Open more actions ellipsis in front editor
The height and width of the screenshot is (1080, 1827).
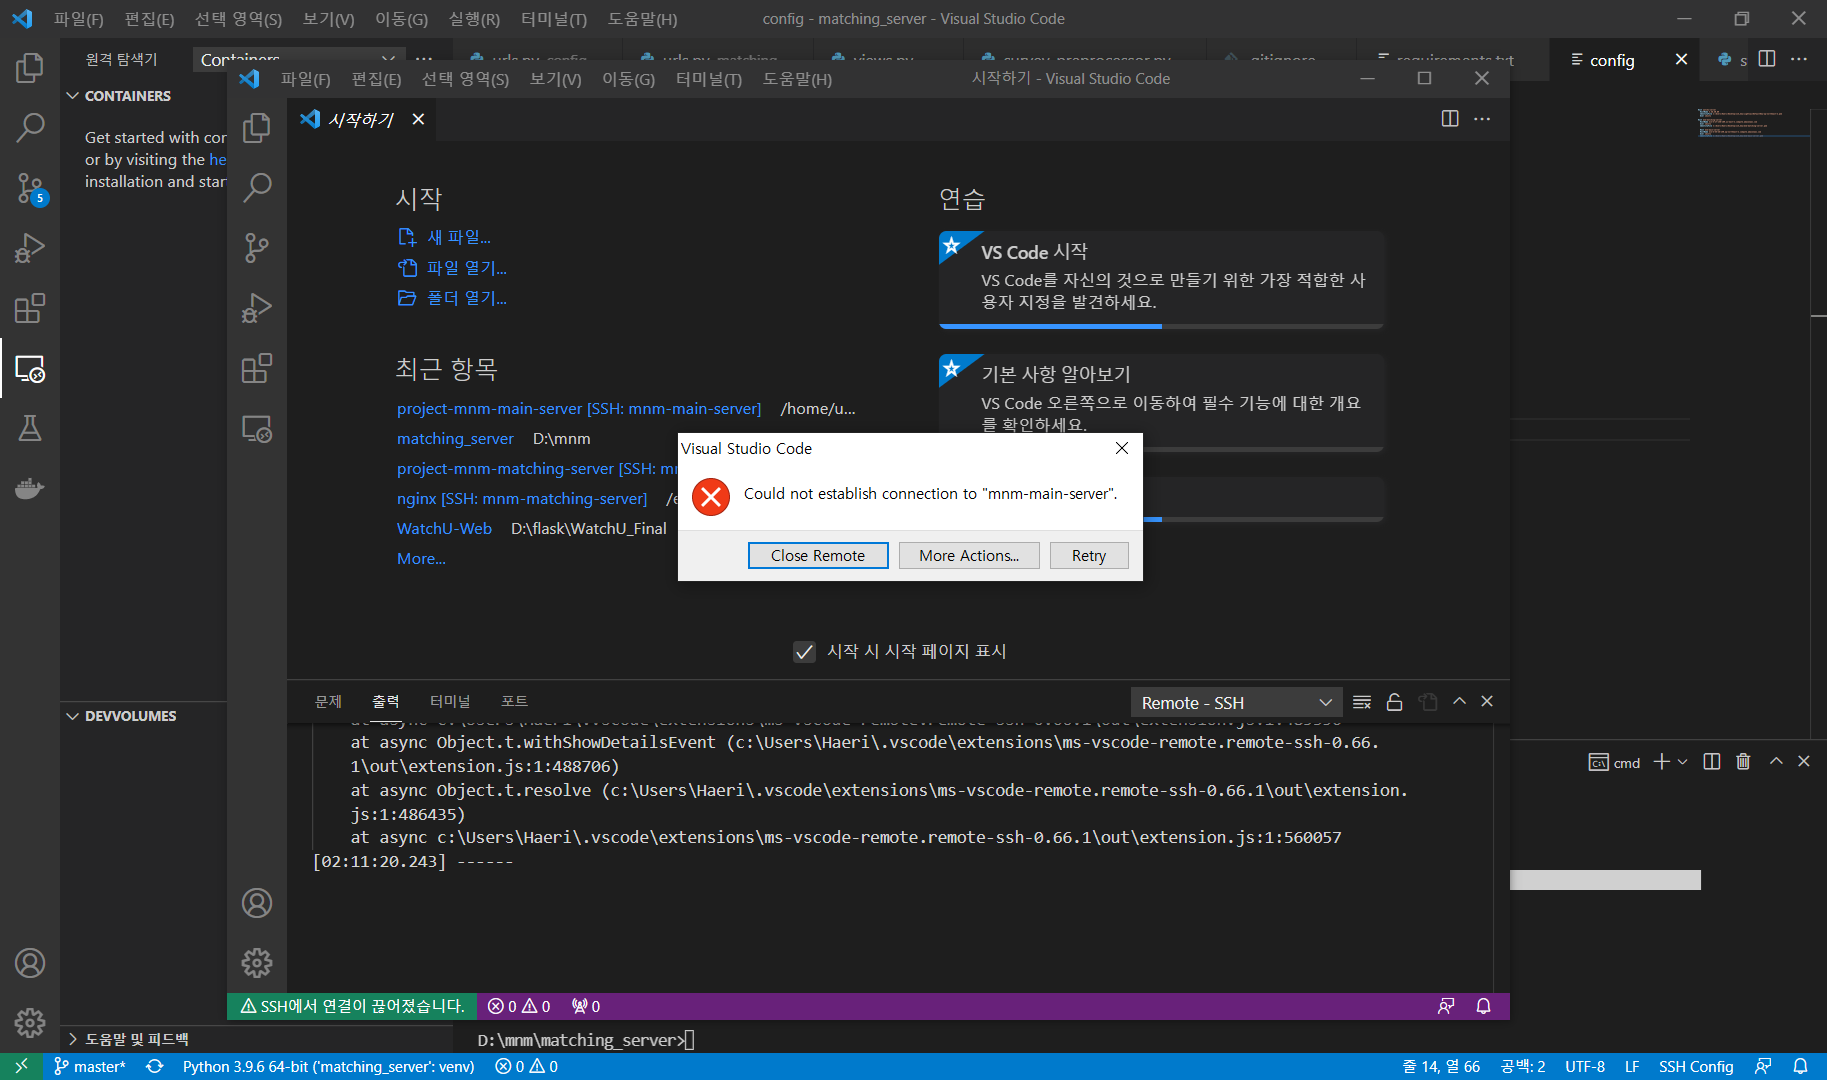click(1483, 119)
